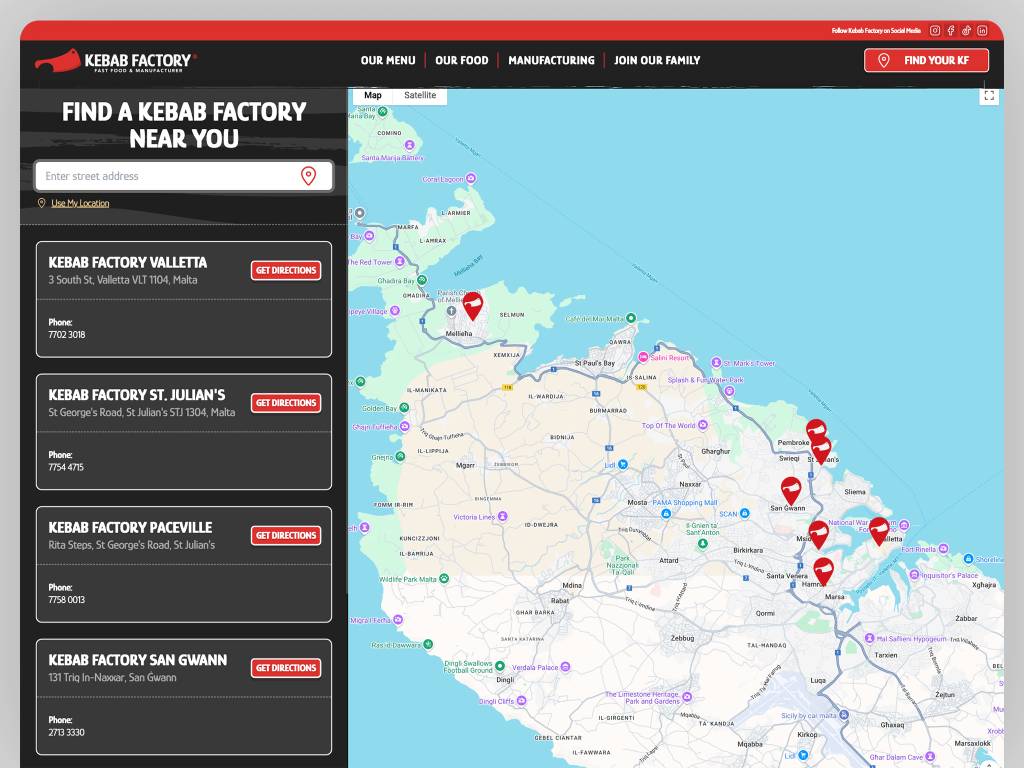Click the Inquisitor's Palace map marker

[914, 575]
